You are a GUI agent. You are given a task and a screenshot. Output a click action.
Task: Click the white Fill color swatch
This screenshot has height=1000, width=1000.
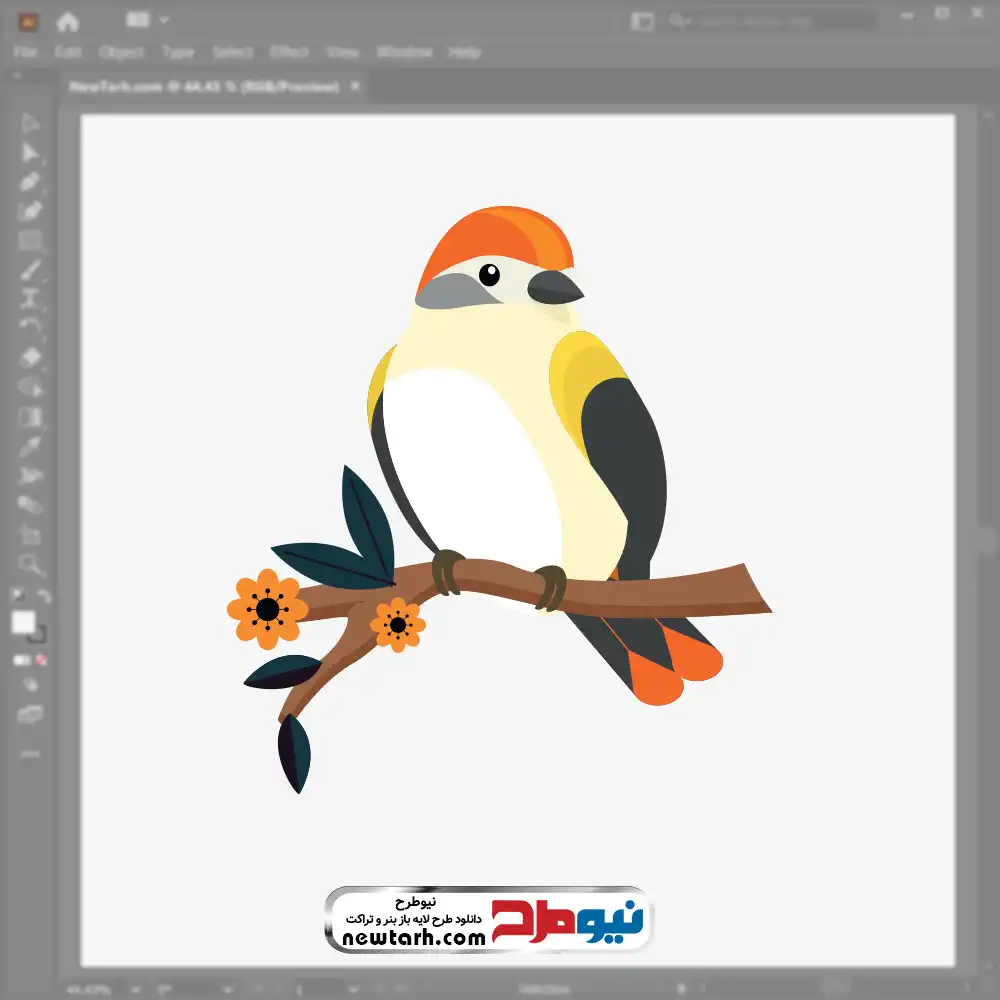click(23, 622)
